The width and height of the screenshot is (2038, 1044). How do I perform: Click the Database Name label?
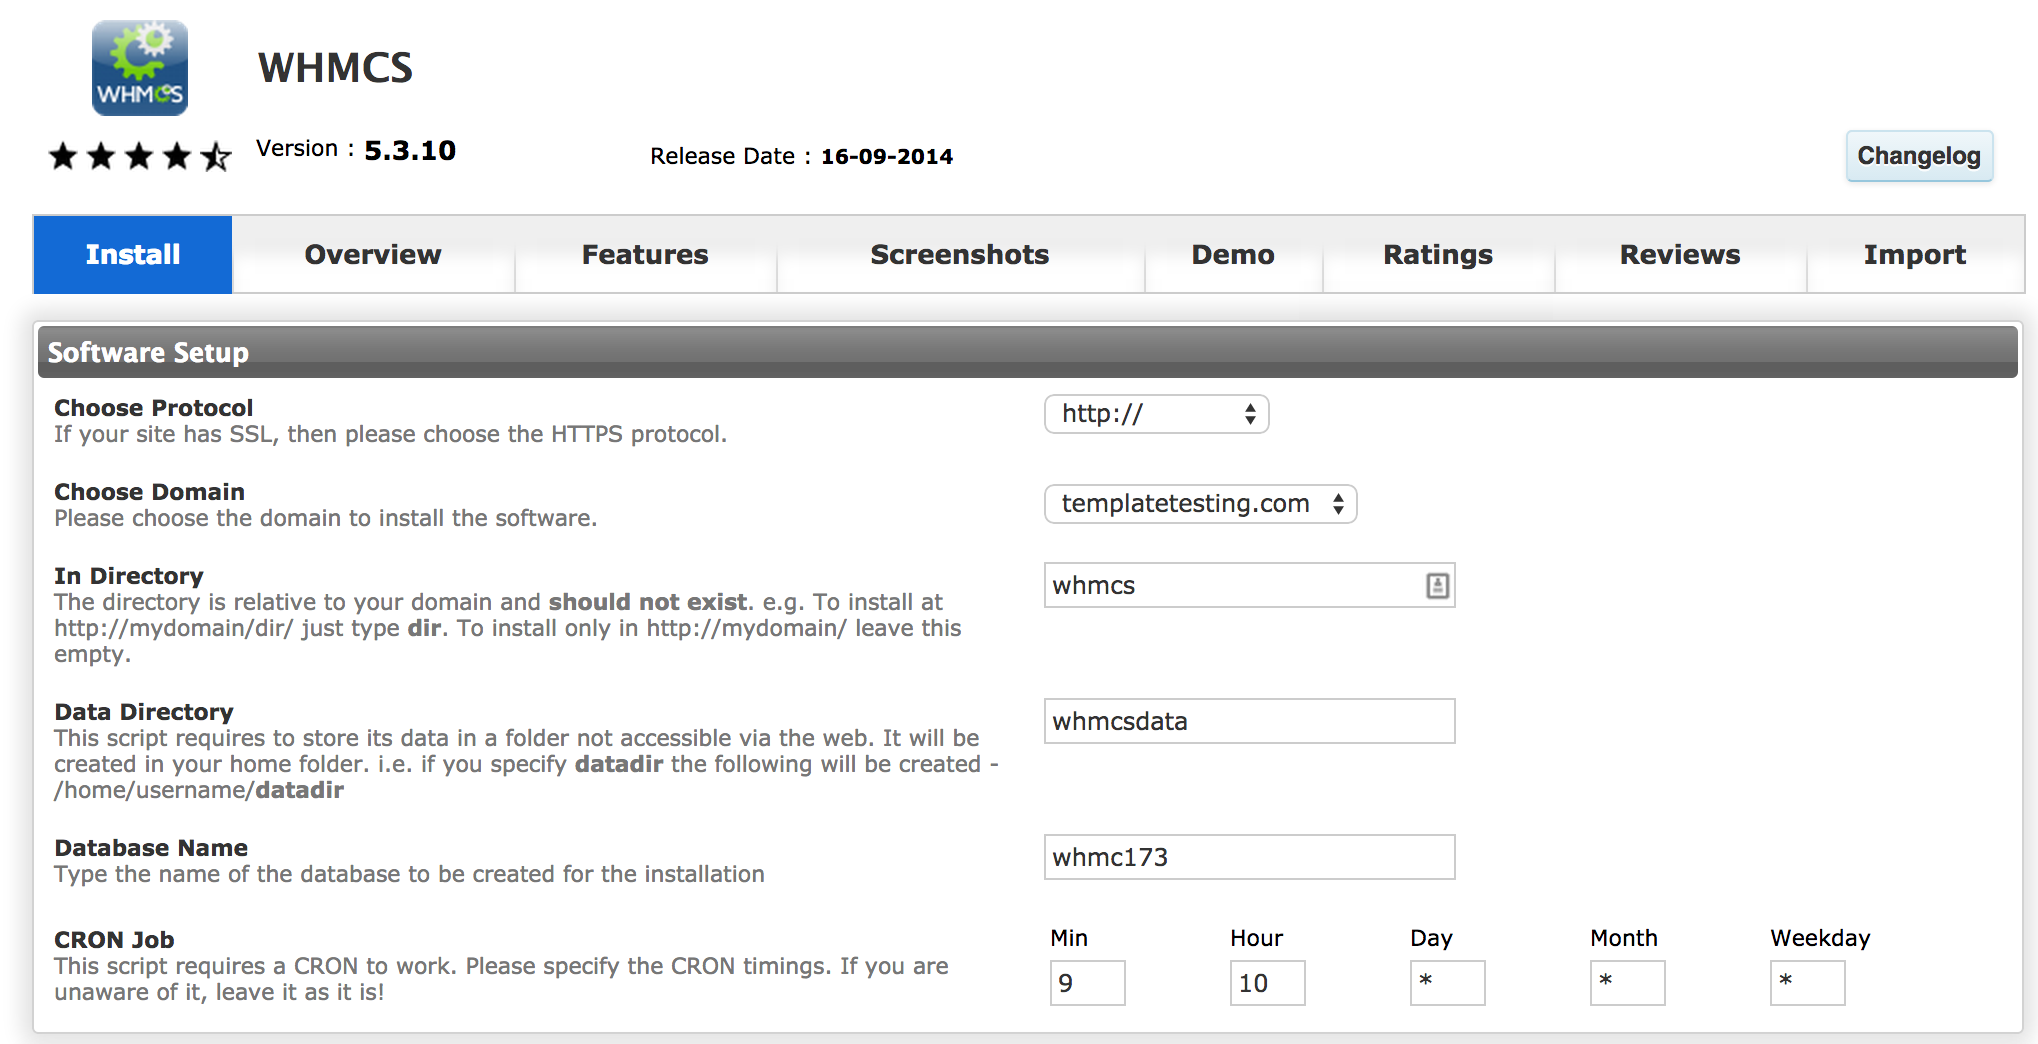click(x=151, y=848)
